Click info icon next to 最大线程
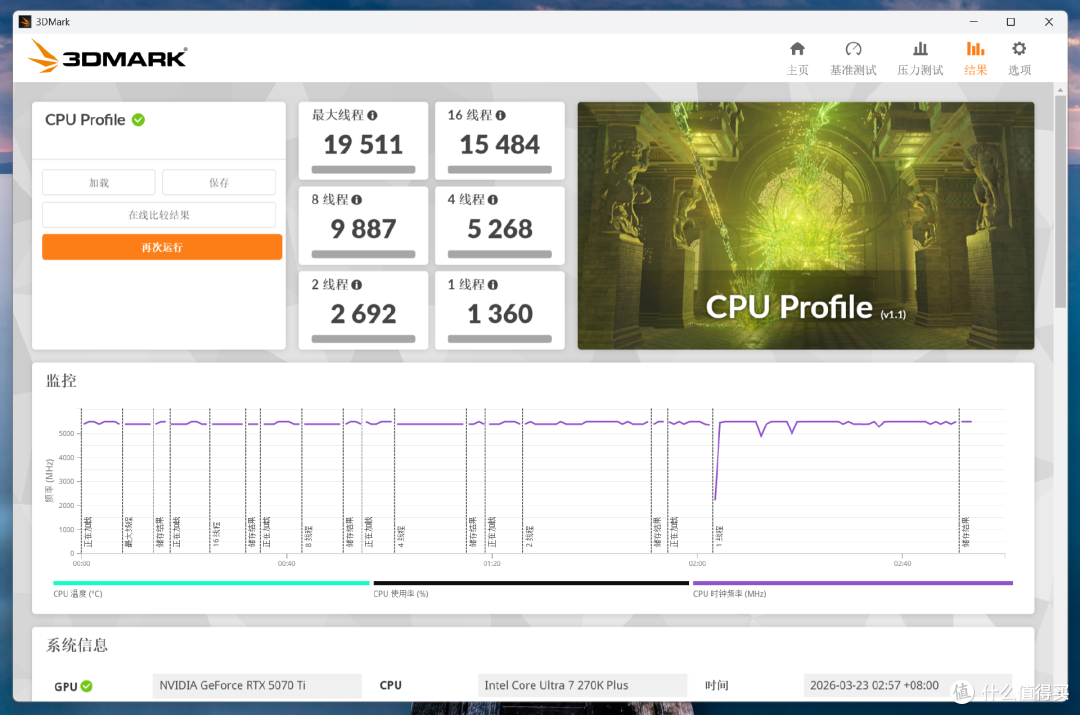Image resolution: width=1080 pixels, height=715 pixels. (x=372, y=115)
